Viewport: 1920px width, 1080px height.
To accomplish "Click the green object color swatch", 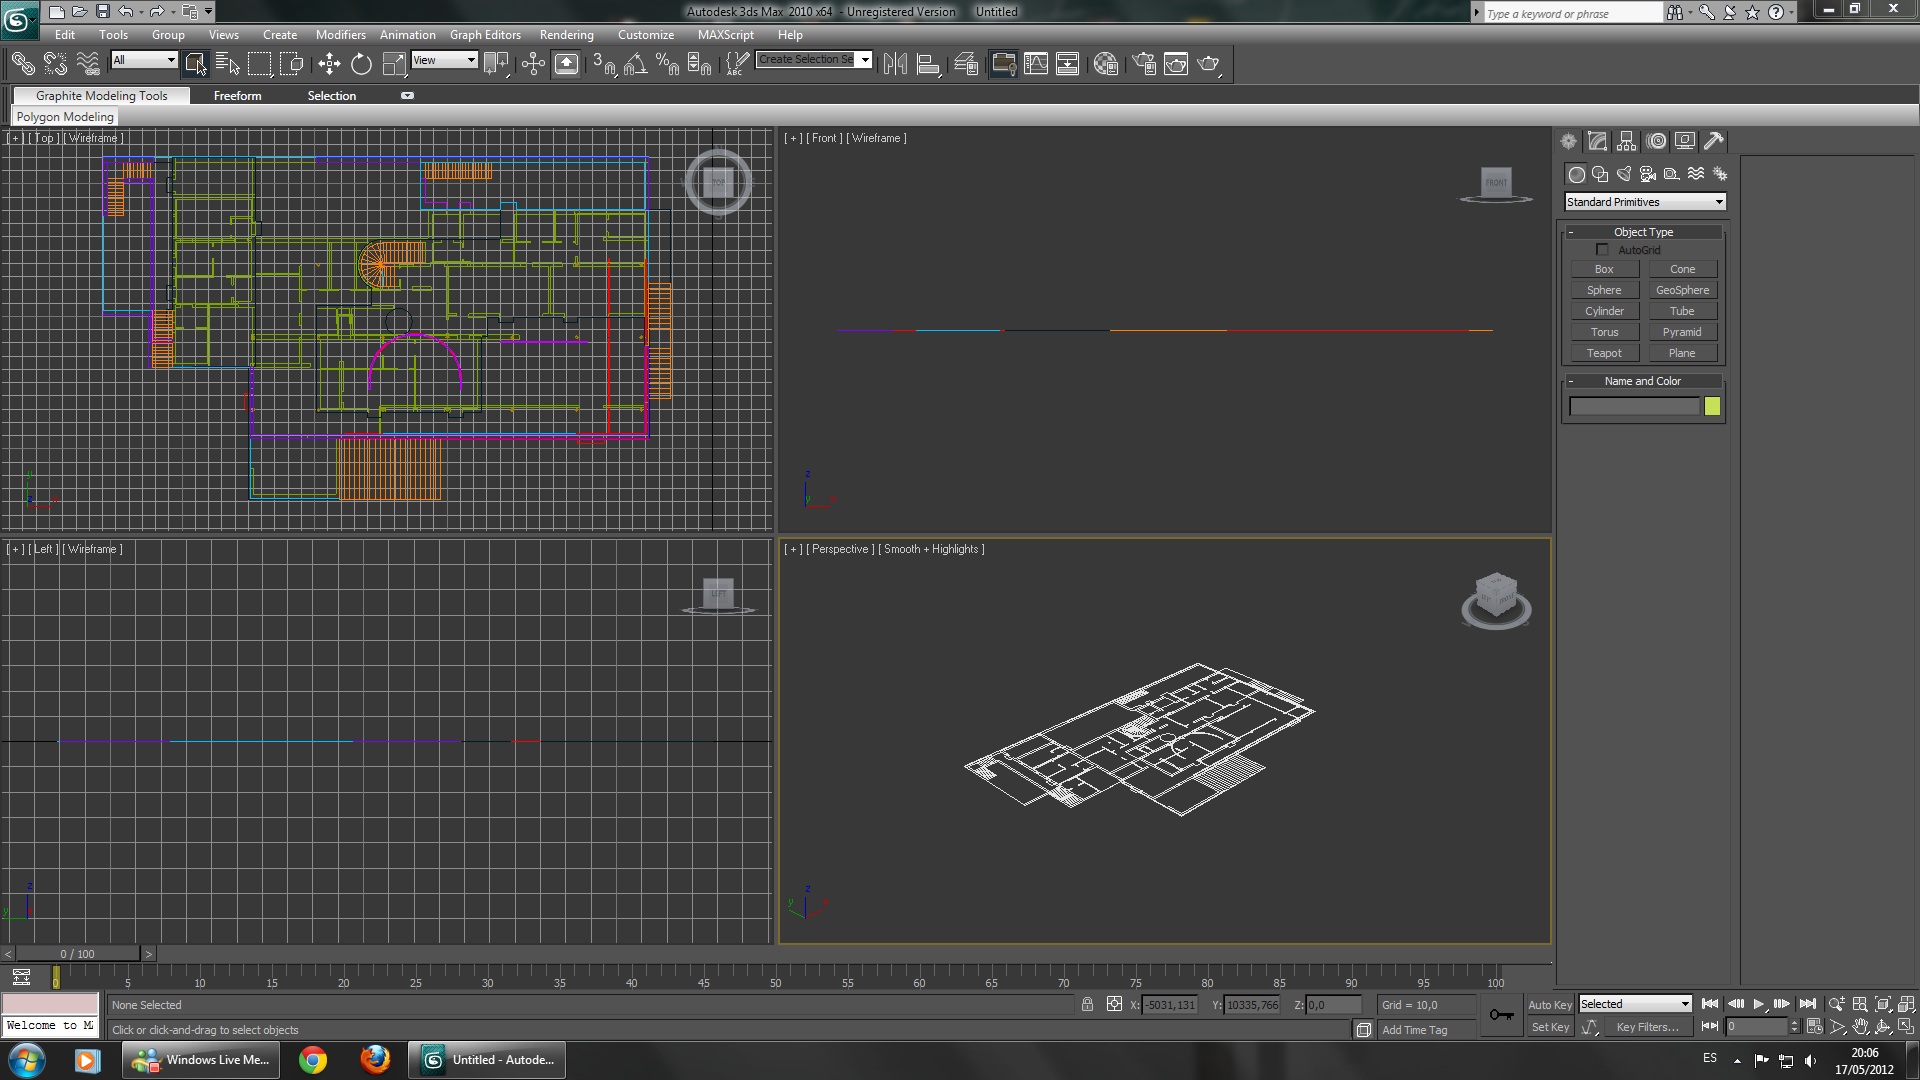I will coord(1712,406).
